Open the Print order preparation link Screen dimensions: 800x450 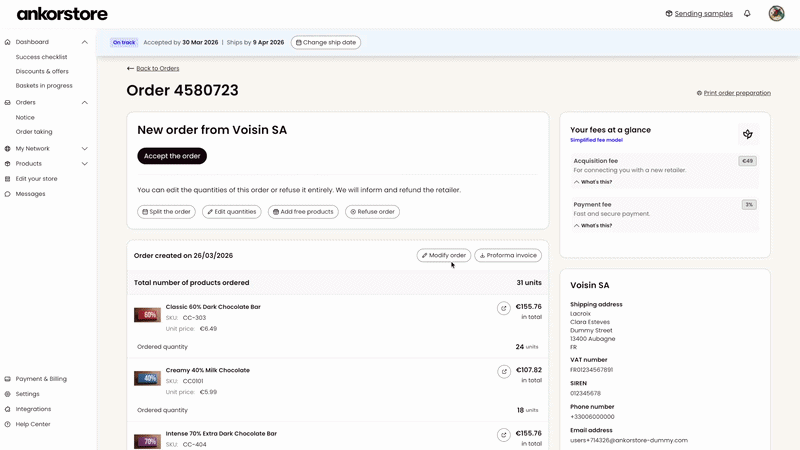(735, 93)
